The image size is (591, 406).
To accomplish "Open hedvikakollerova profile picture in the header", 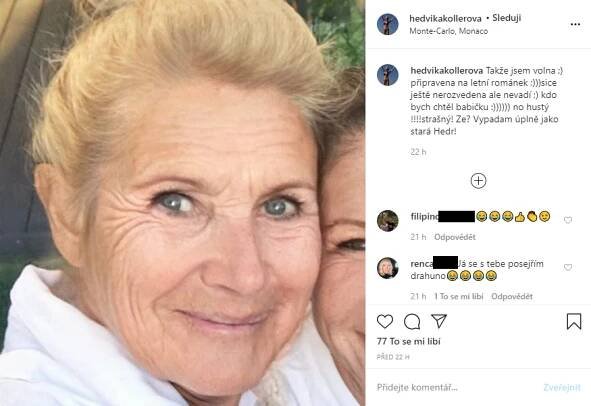I will (387, 25).
